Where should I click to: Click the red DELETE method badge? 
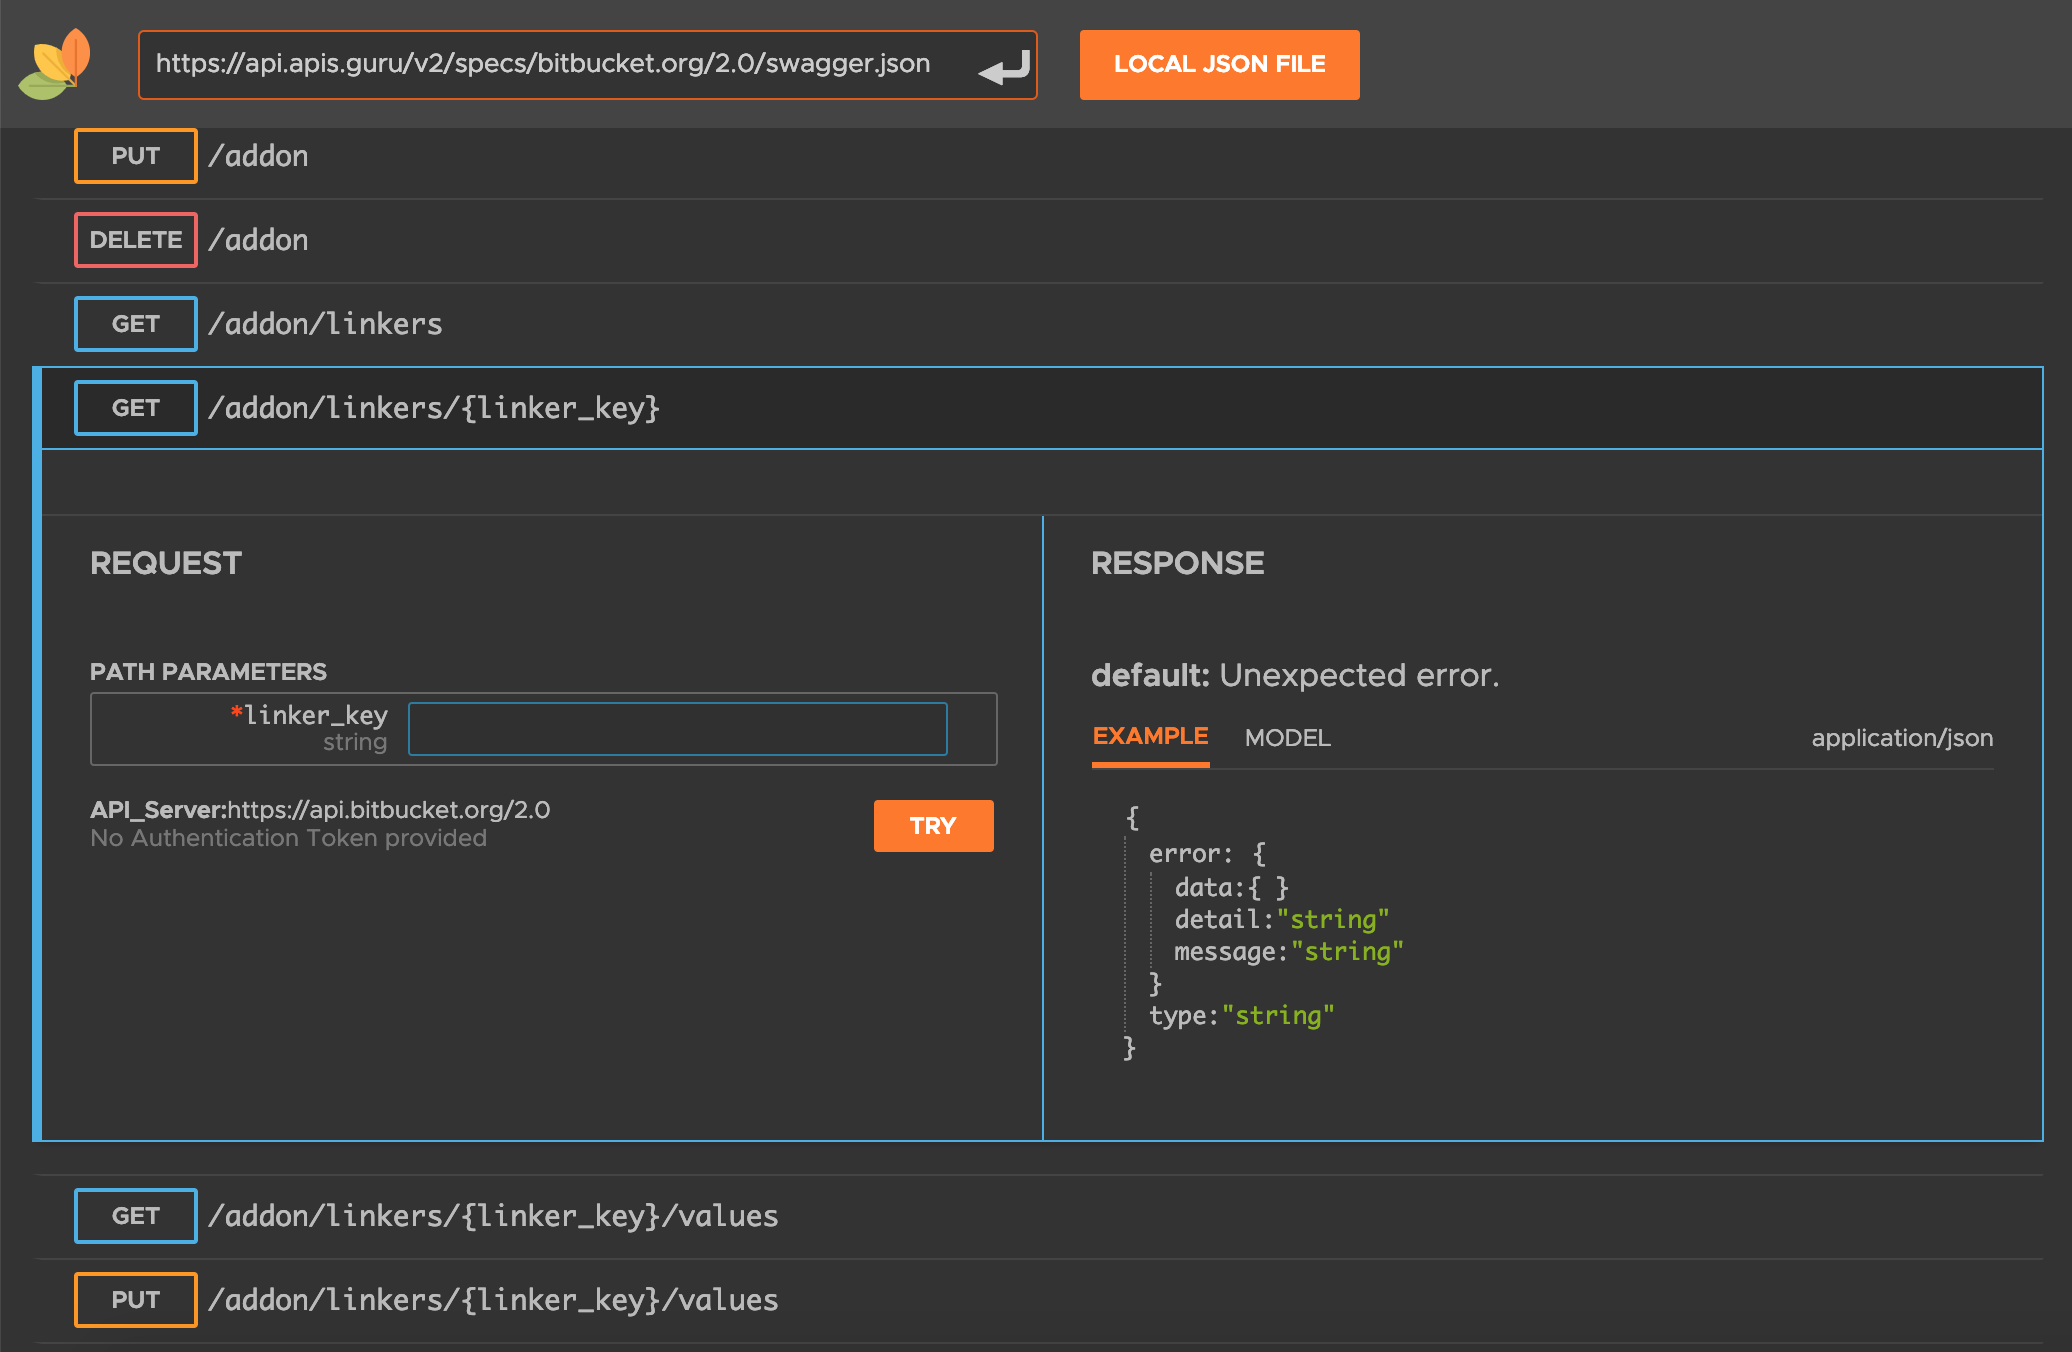(x=136, y=240)
